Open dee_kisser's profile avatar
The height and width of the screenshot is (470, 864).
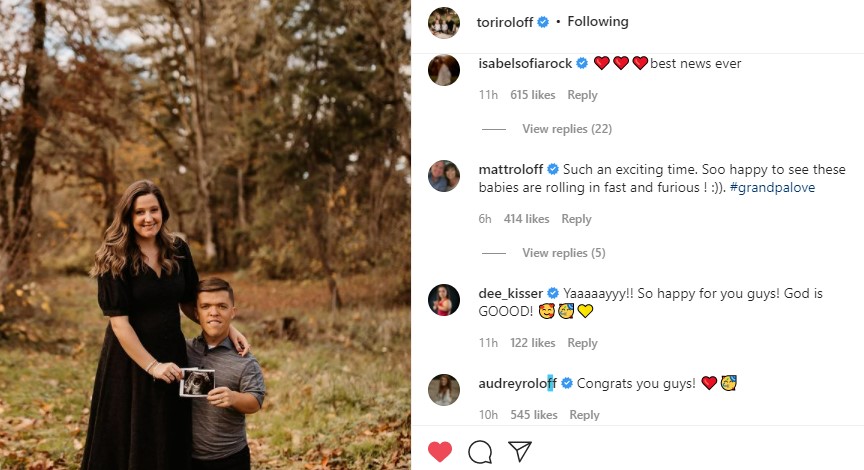[x=444, y=300]
